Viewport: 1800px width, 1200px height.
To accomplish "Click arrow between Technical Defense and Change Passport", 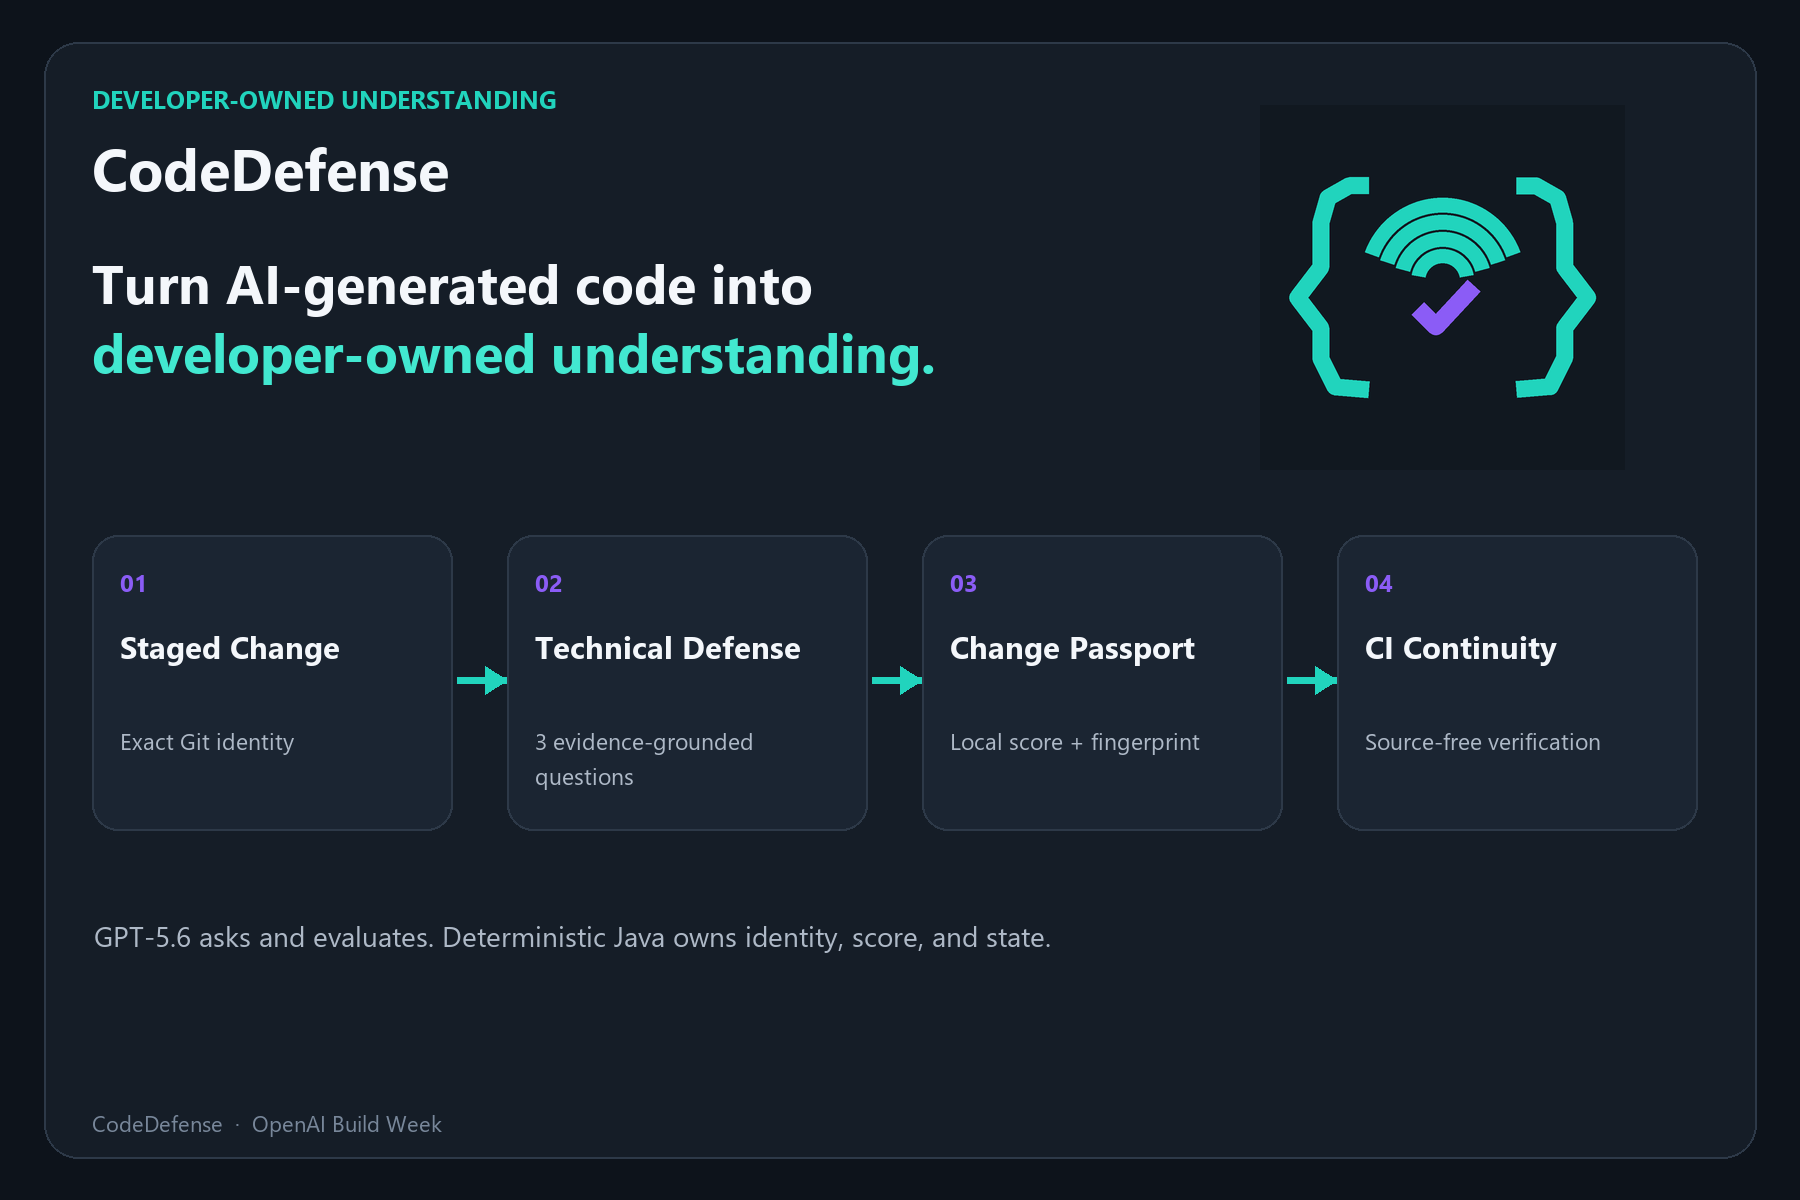I will [x=897, y=680].
